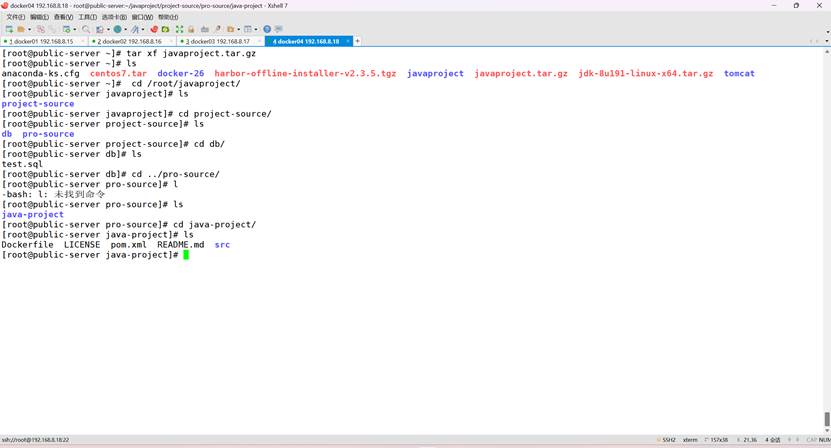Expand the Compose icon dropdown arrow
Screen dimensions: 831x448
tap(108, 29)
